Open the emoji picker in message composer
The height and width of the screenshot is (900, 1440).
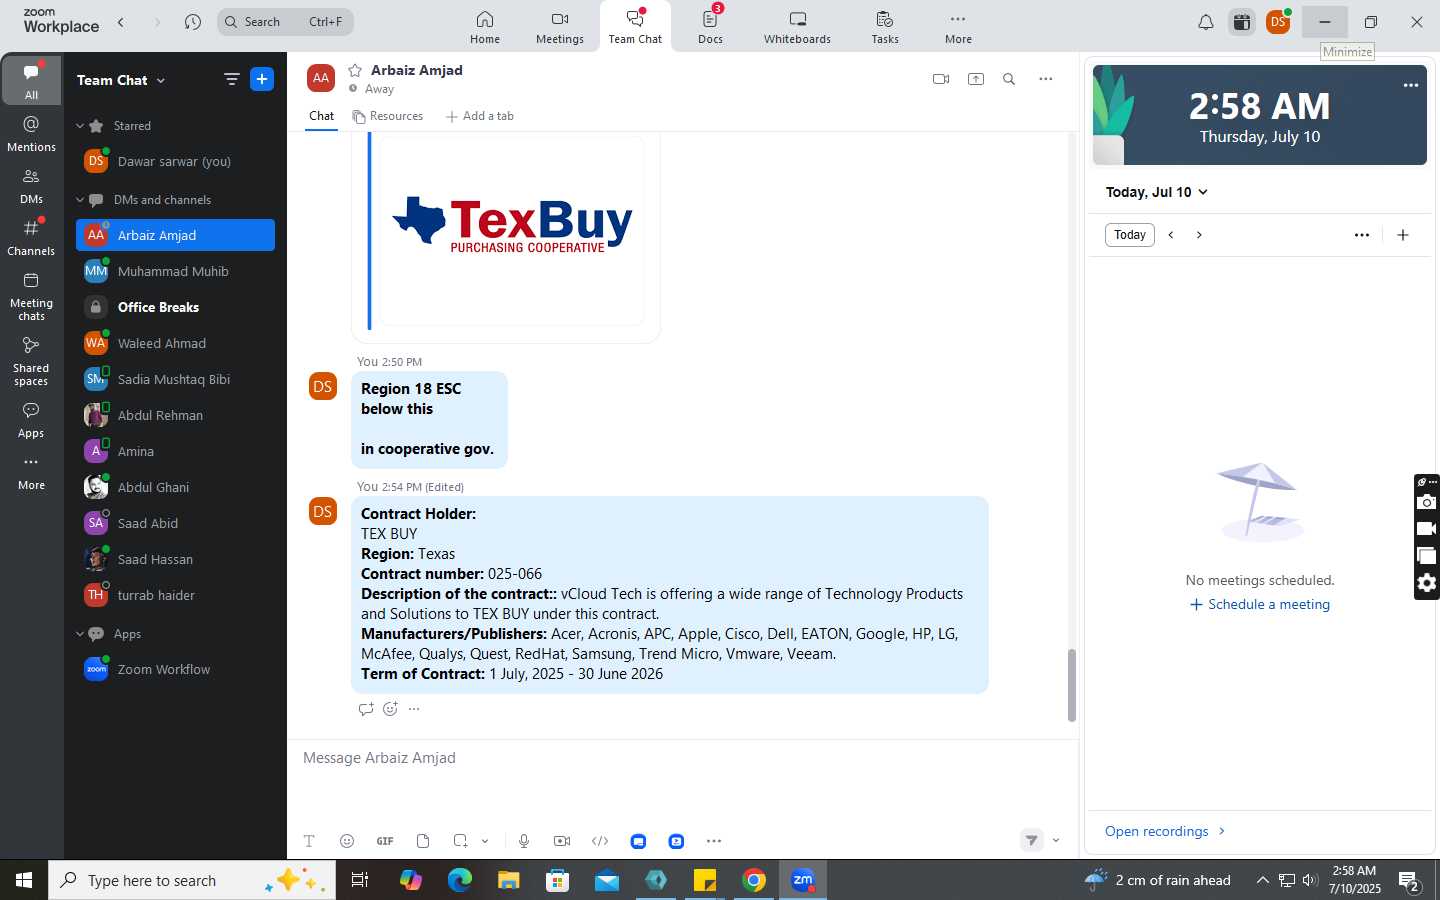(x=347, y=841)
